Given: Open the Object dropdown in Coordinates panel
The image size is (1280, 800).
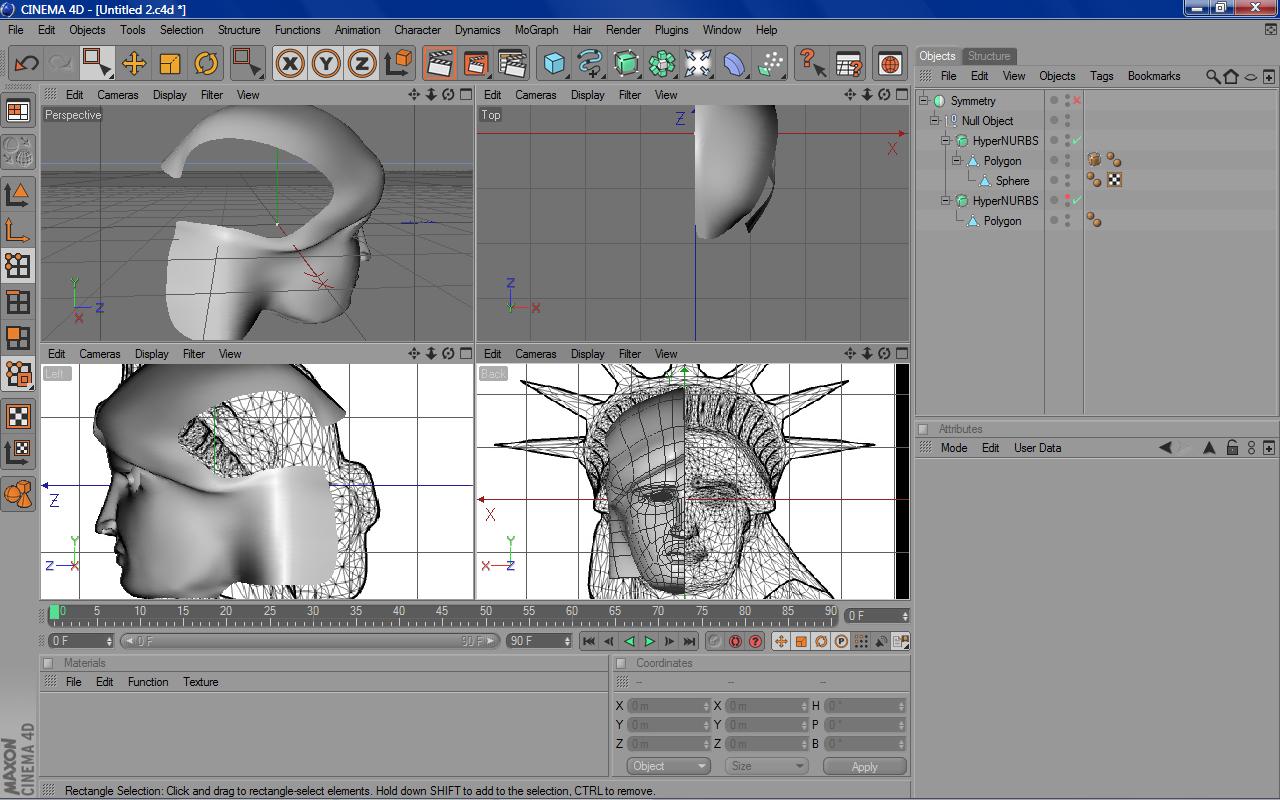Looking at the screenshot, I should pos(669,766).
